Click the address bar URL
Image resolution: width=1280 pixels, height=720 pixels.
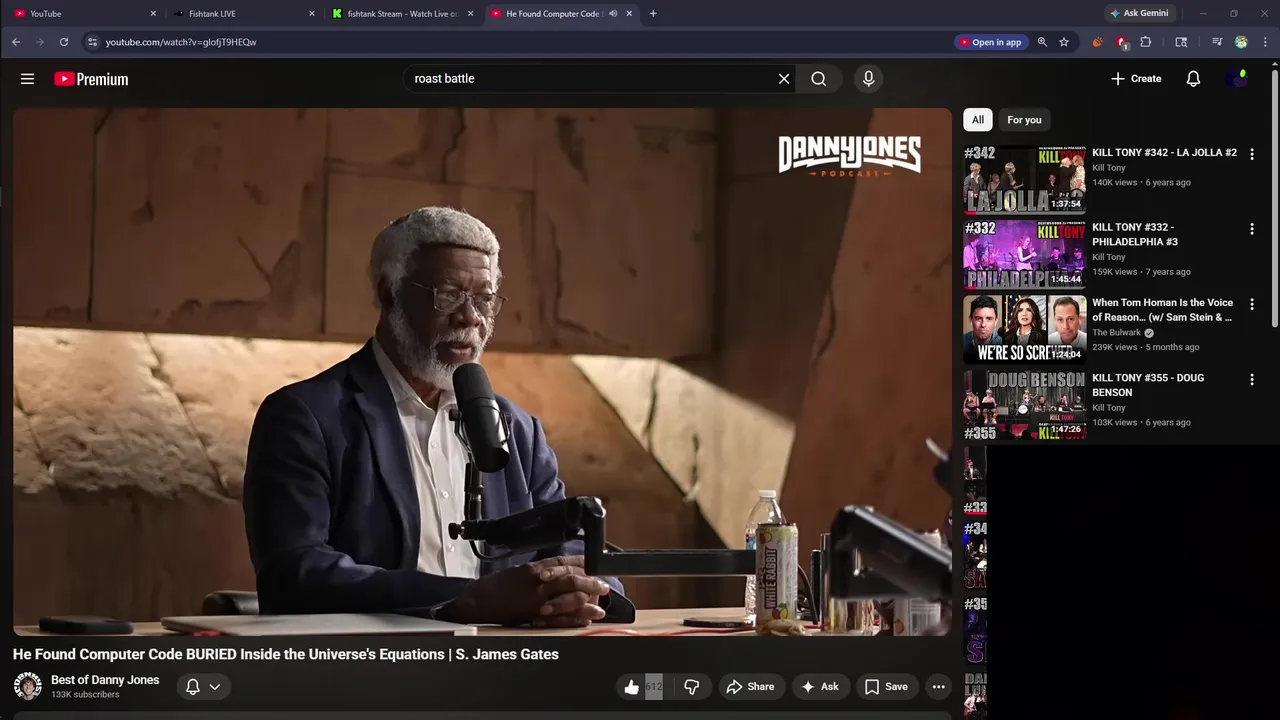pos(181,42)
